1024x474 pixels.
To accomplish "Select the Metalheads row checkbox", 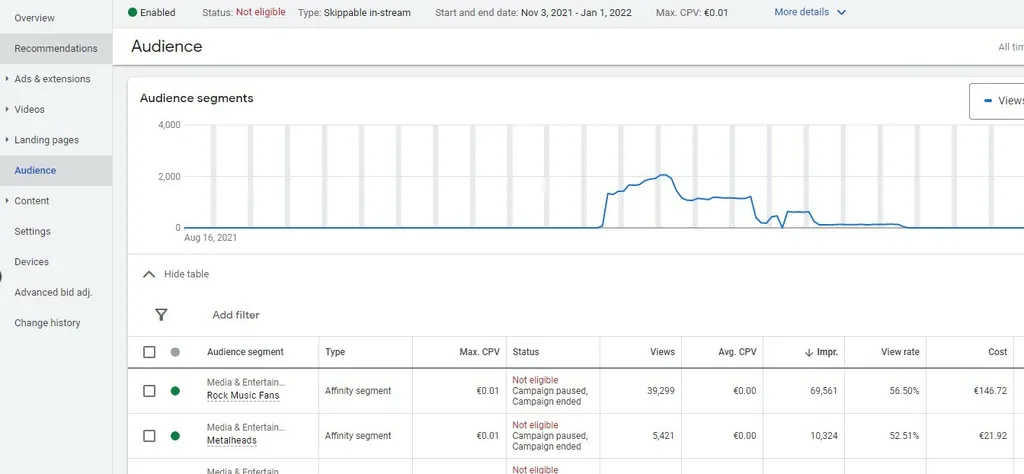I will point(149,436).
